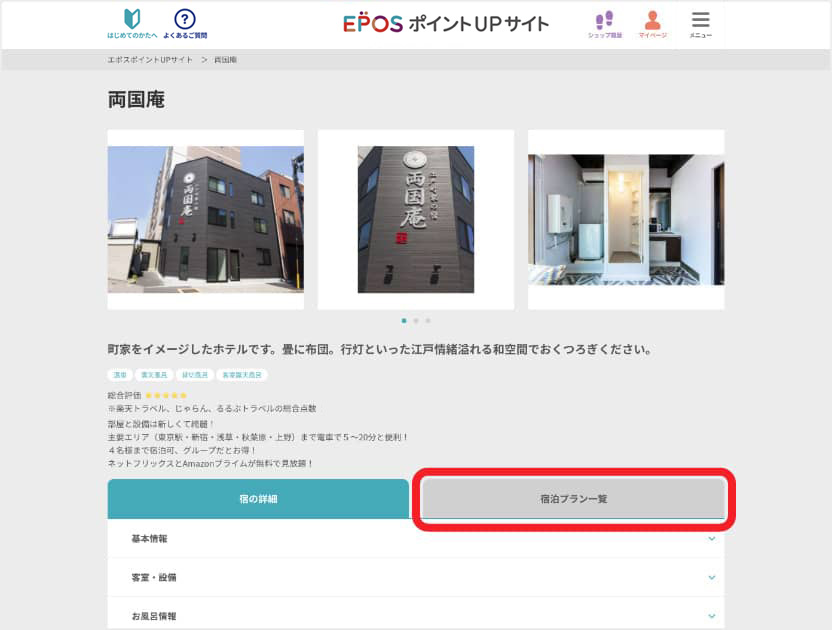The width and height of the screenshot is (832, 630).
Task: Select the 宿泊プラン一覧 tab
Action: [573, 499]
